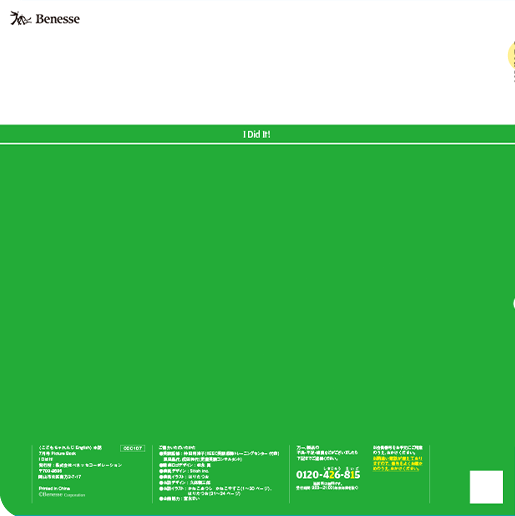515x516 pixels.
Task: Click the white half-circle notch on green edge
Action: (514, 304)
